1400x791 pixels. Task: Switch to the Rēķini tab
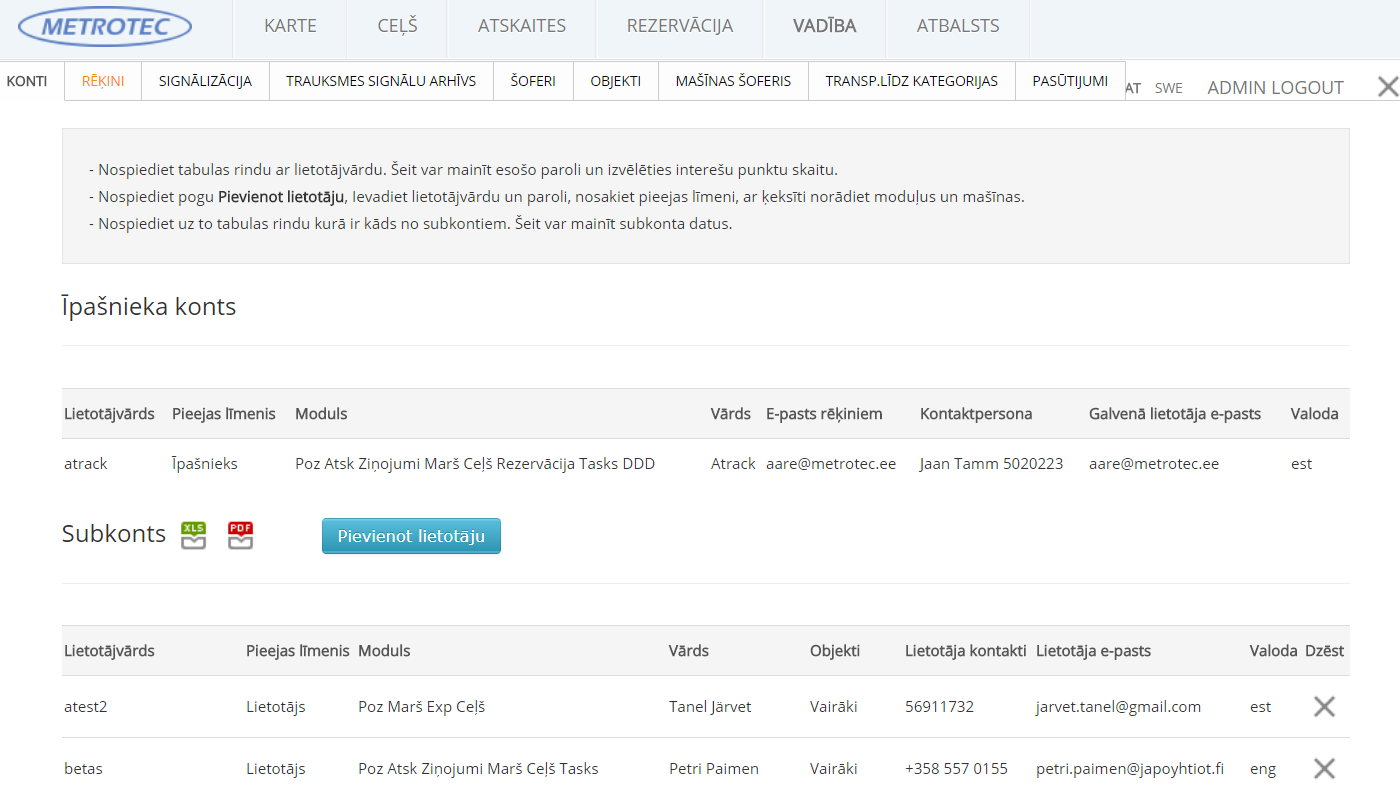pos(103,81)
